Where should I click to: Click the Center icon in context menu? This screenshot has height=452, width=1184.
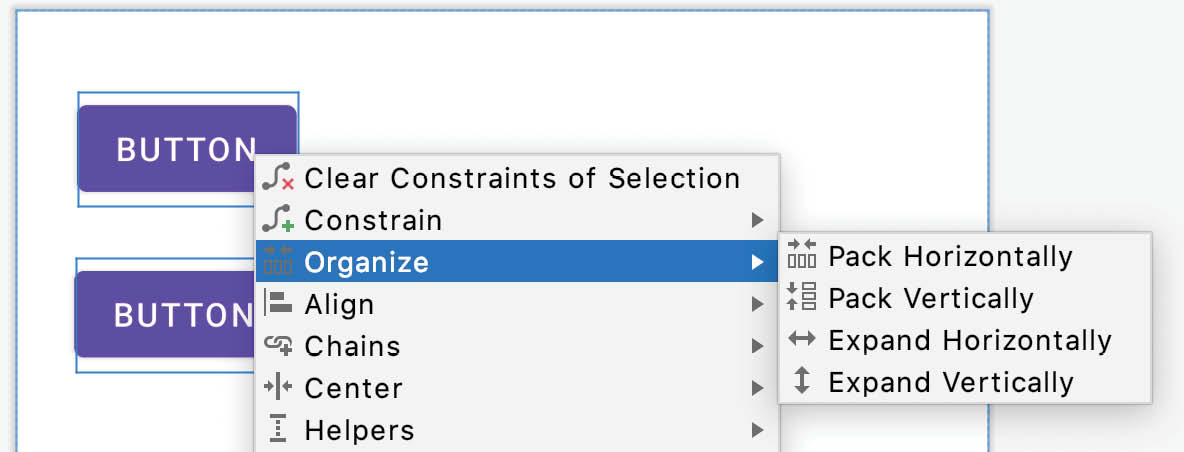[278, 388]
